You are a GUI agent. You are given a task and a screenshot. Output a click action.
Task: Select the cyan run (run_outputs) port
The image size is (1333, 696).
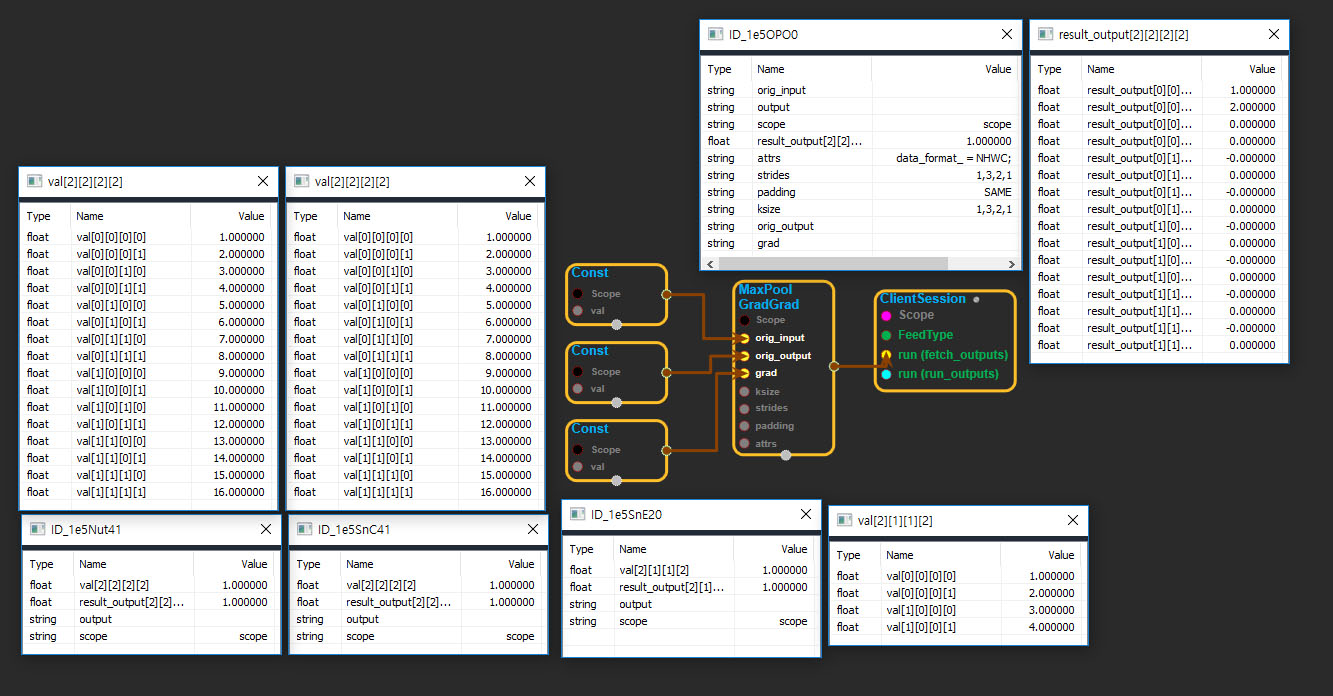pos(886,374)
